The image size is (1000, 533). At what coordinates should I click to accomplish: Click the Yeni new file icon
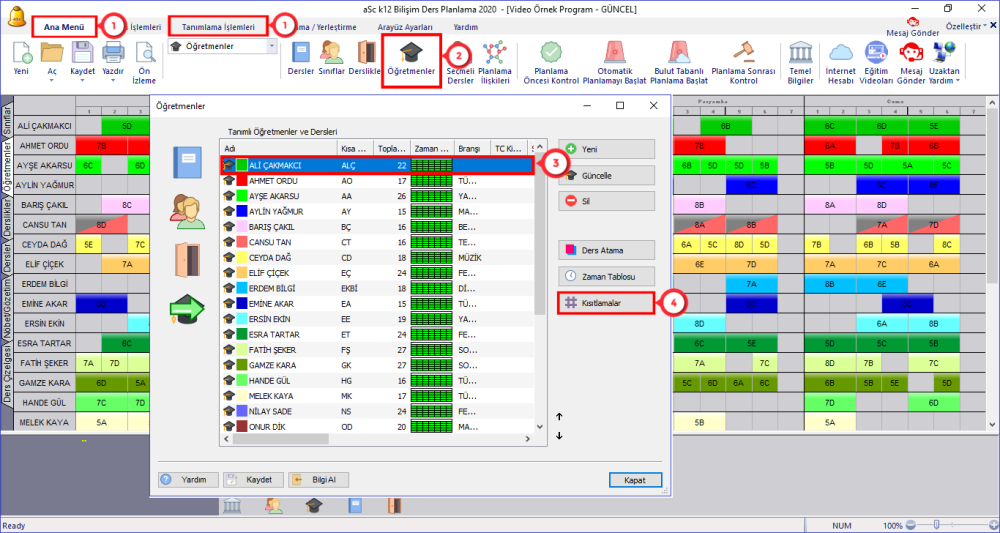coord(21,53)
